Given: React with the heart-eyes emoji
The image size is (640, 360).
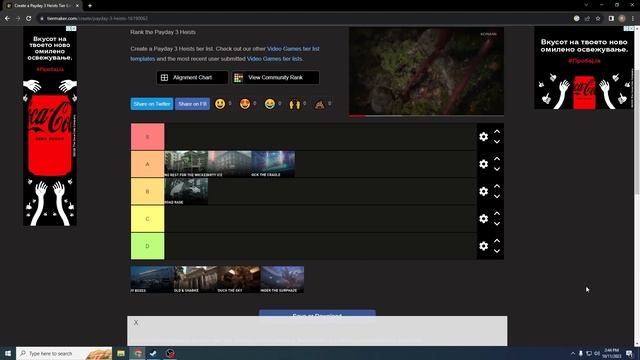Looking at the screenshot, I should click(x=245, y=104).
